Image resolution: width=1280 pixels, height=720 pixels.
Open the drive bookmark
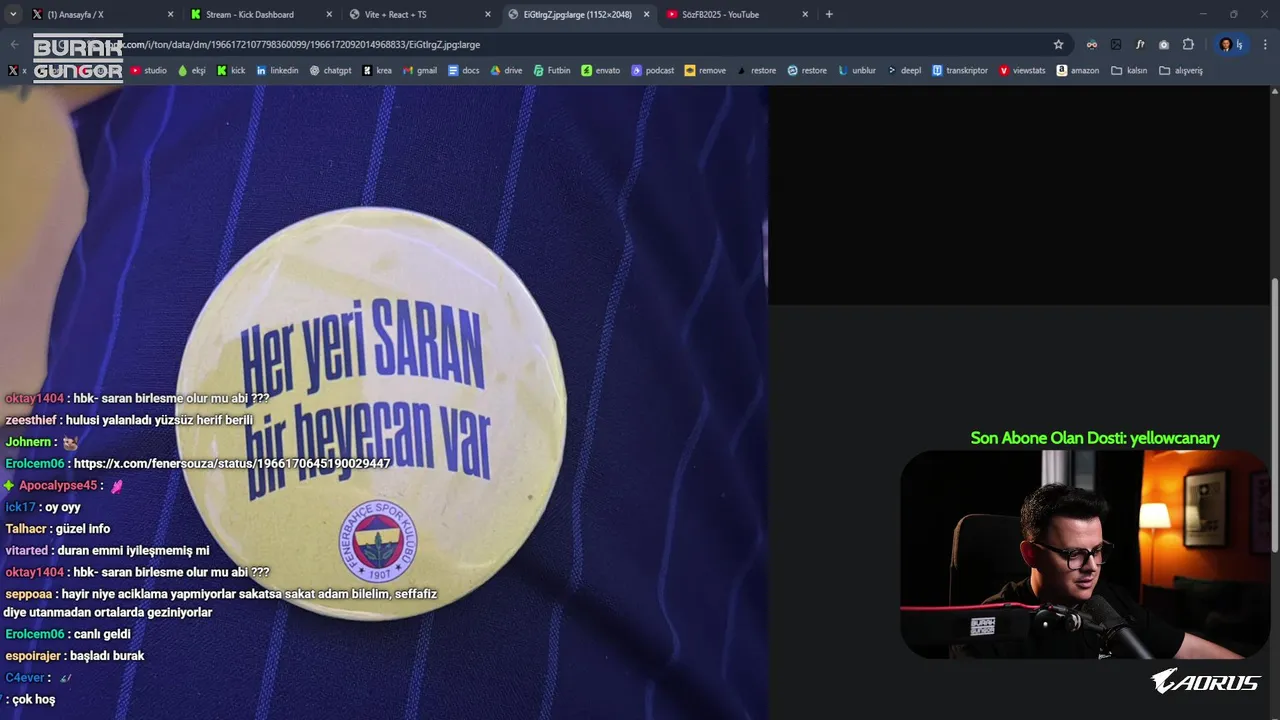point(506,71)
